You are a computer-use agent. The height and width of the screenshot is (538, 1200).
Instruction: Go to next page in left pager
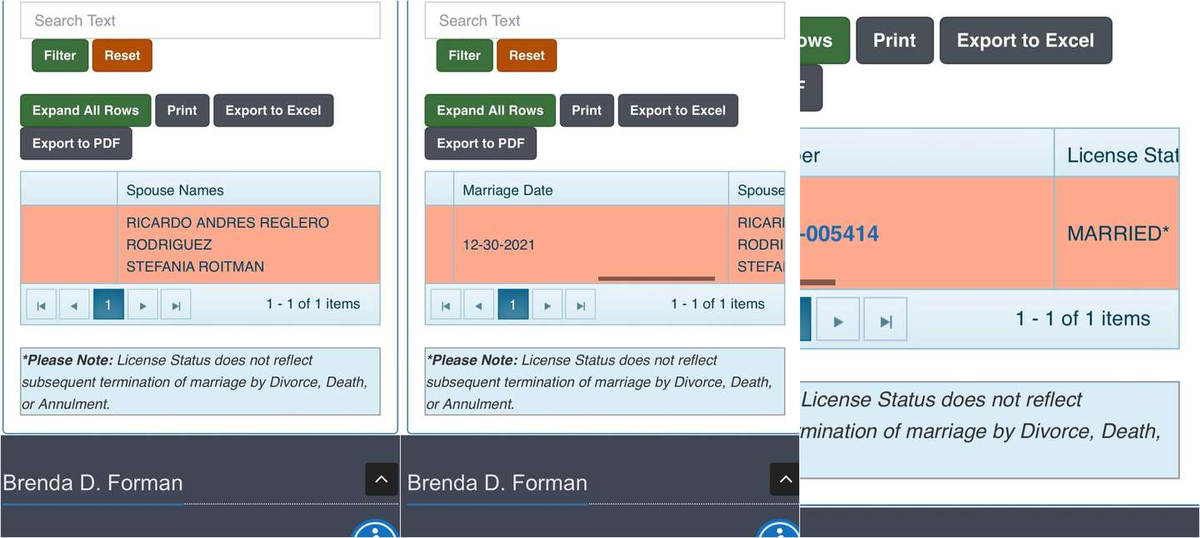pyautogui.click(x=143, y=305)
